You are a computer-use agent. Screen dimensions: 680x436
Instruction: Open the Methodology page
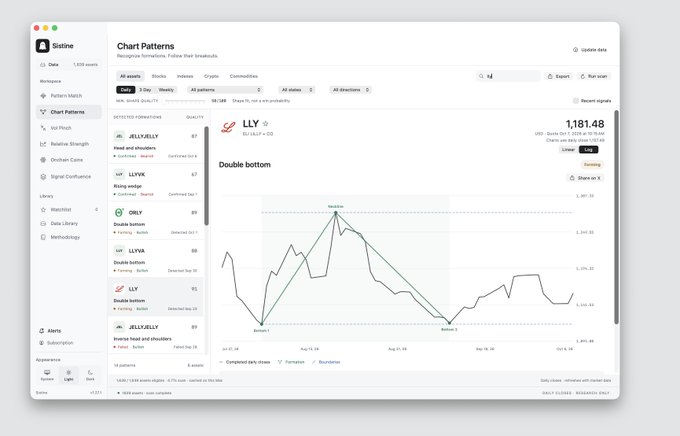[x=69, y=237]
